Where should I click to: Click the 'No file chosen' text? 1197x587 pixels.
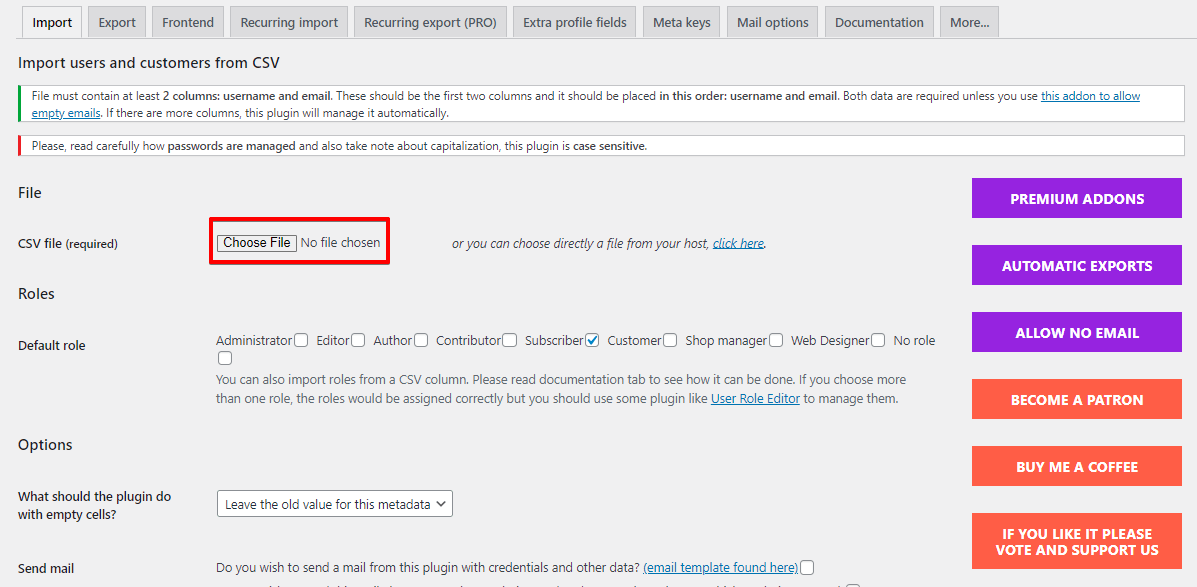click(x=340, y=243)
